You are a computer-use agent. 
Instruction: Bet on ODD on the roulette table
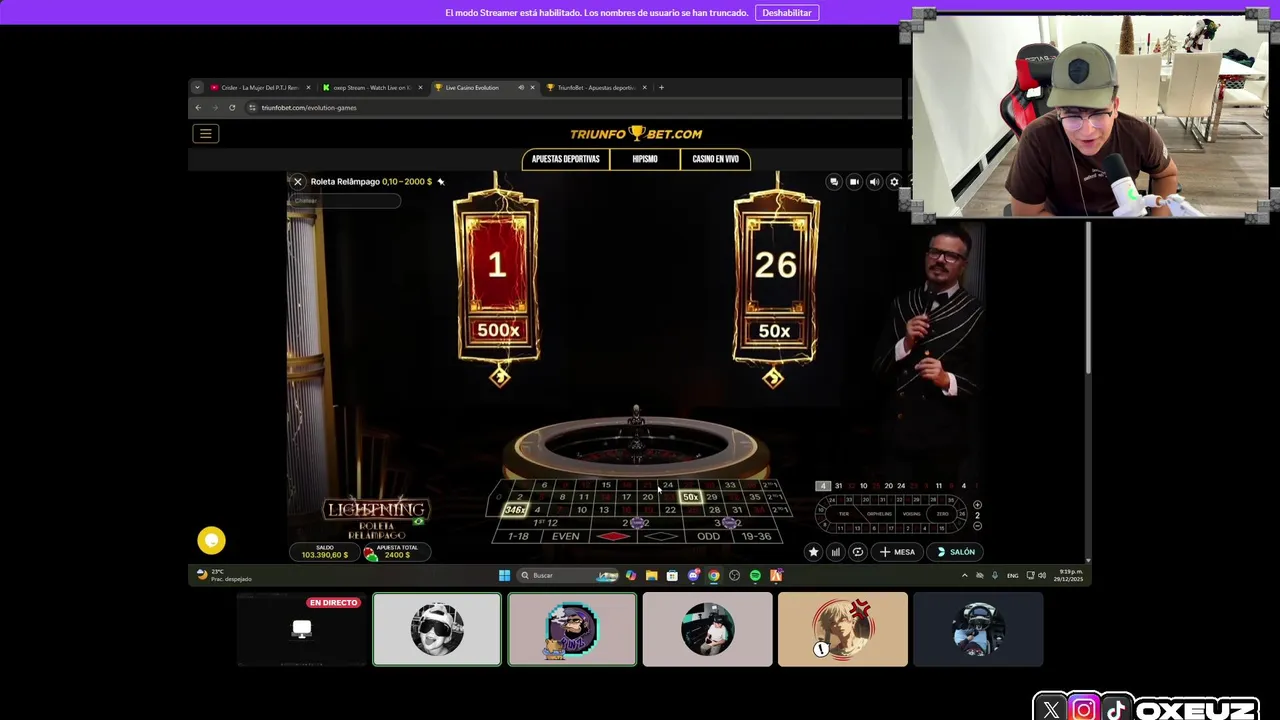point(708,536)
